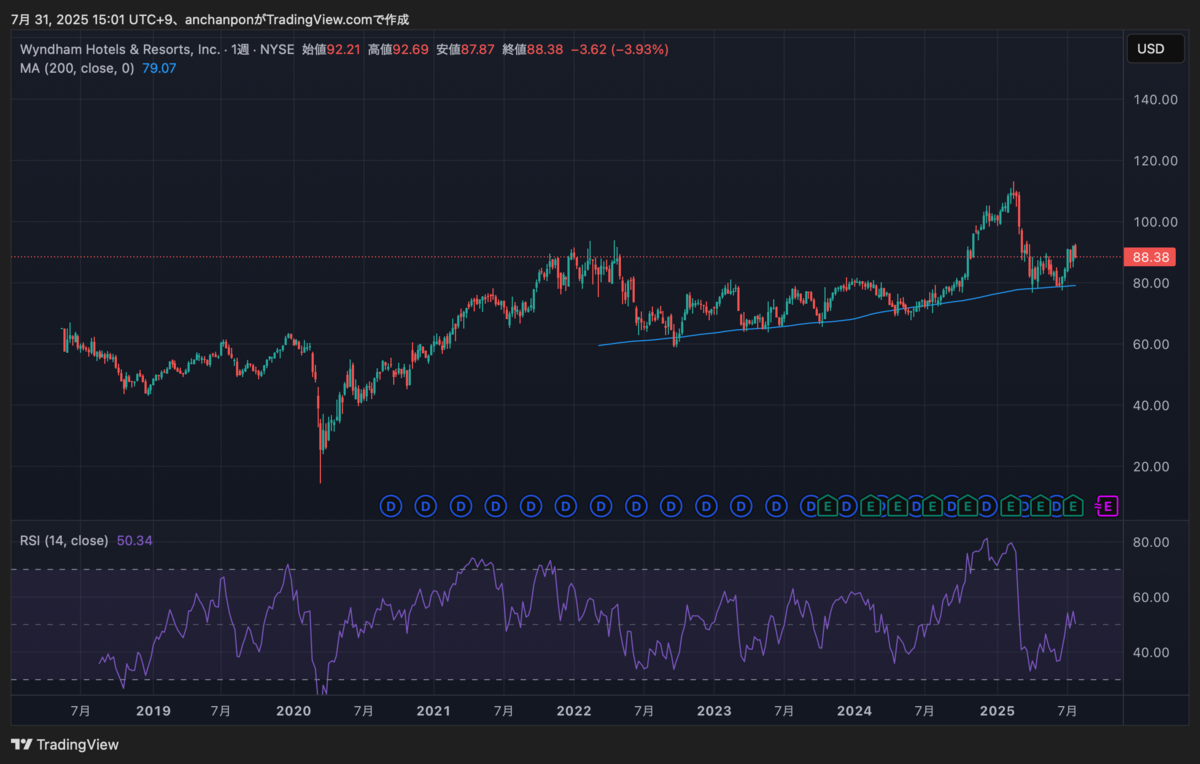Viewport: 1200px width, 764px height.
Task: Select the Wyndham Hotels & Resorts, Inc. symbol title
Action: coord(120,49)
